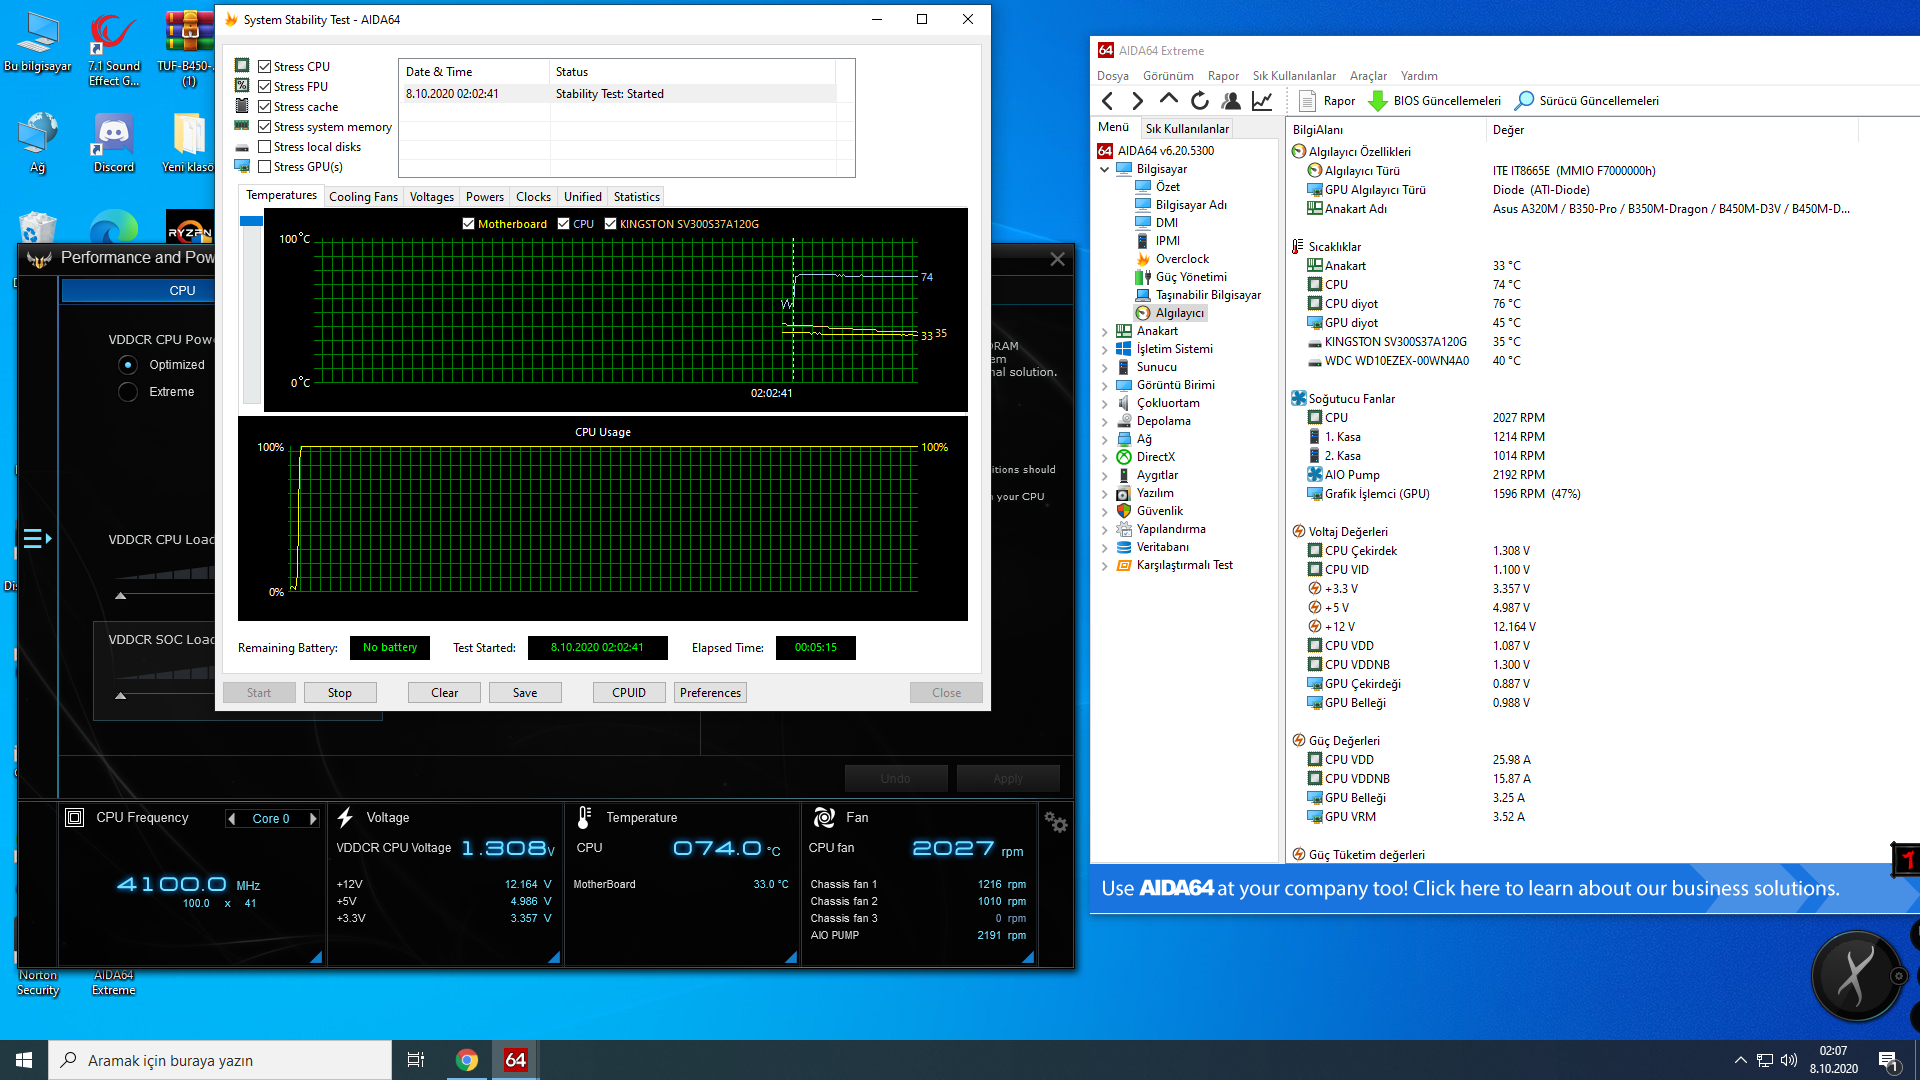
Task: Collapse the Bilgisayar tree node
Action: pos(1104,169)
